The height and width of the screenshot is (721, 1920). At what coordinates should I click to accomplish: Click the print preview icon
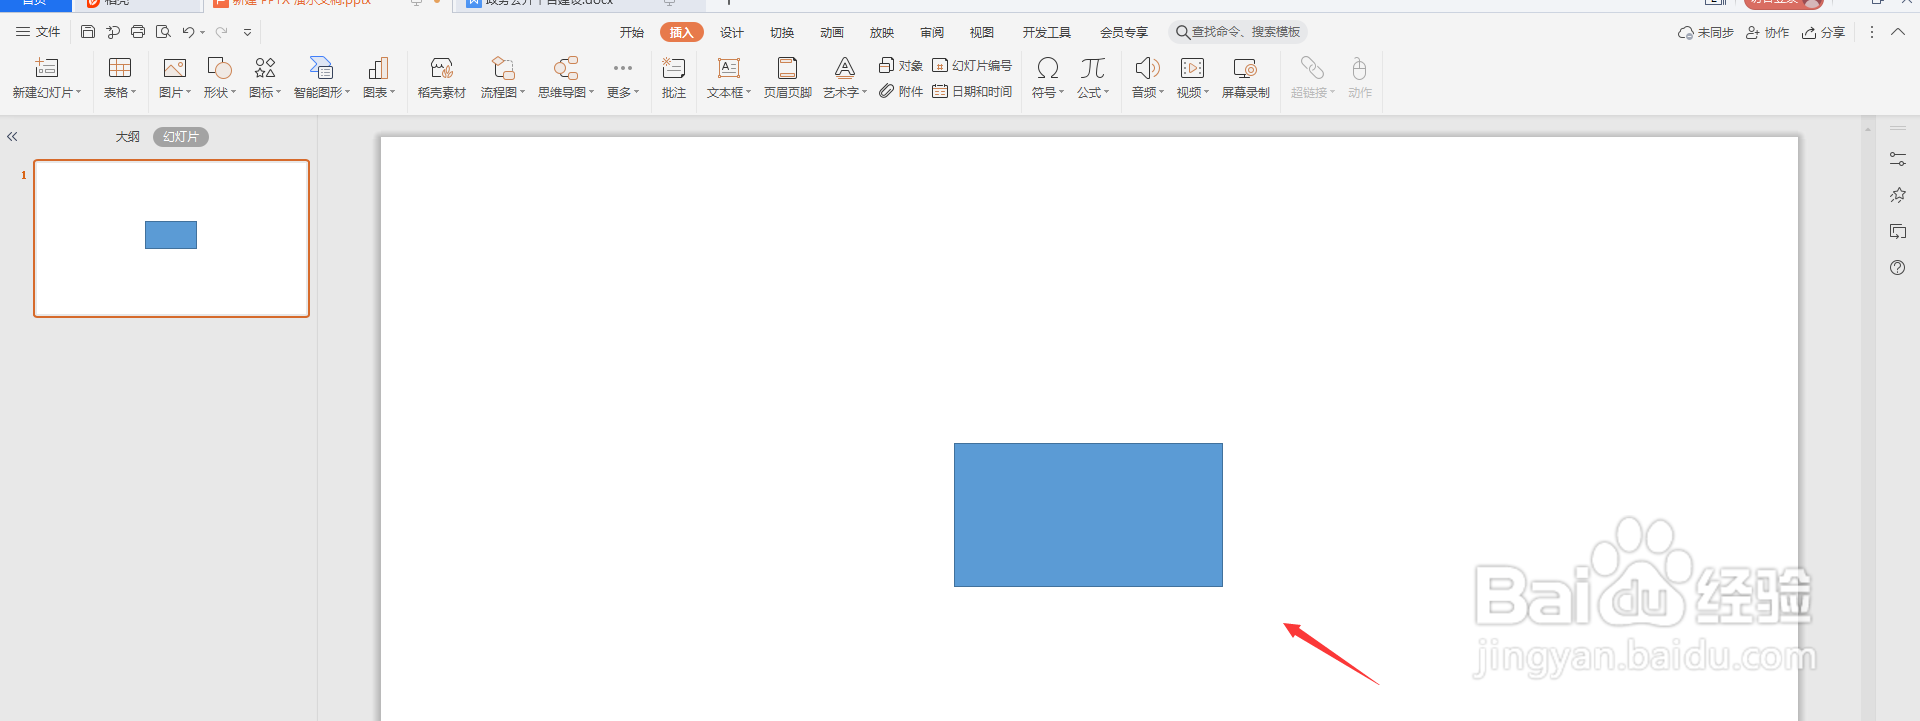coord(163,32)
